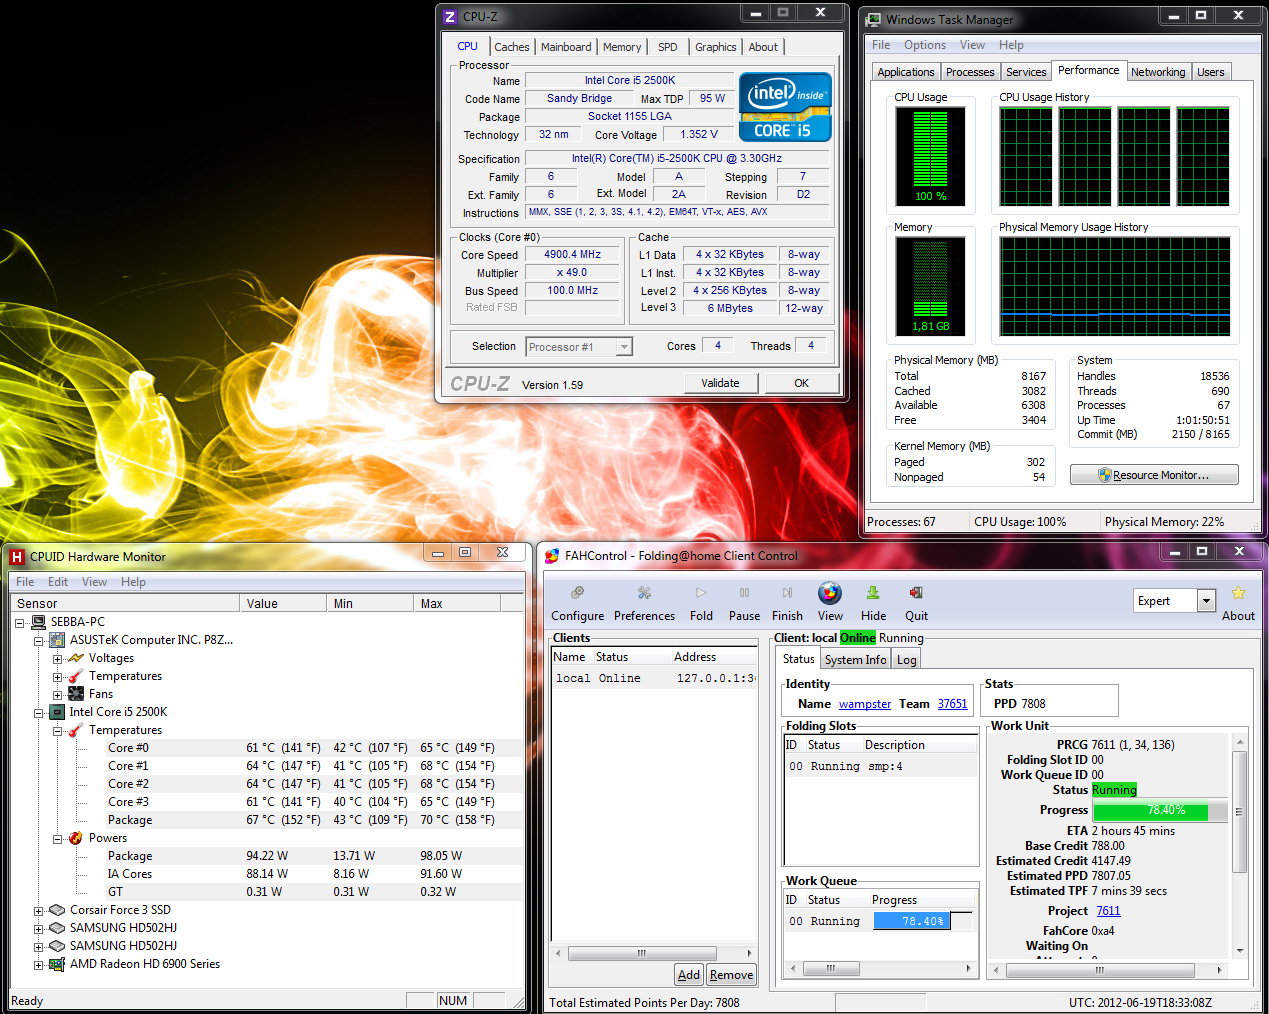Open the Graphics tab in CPU-Z
This screenshot has width=1269, height=1014.
[716, 47]
